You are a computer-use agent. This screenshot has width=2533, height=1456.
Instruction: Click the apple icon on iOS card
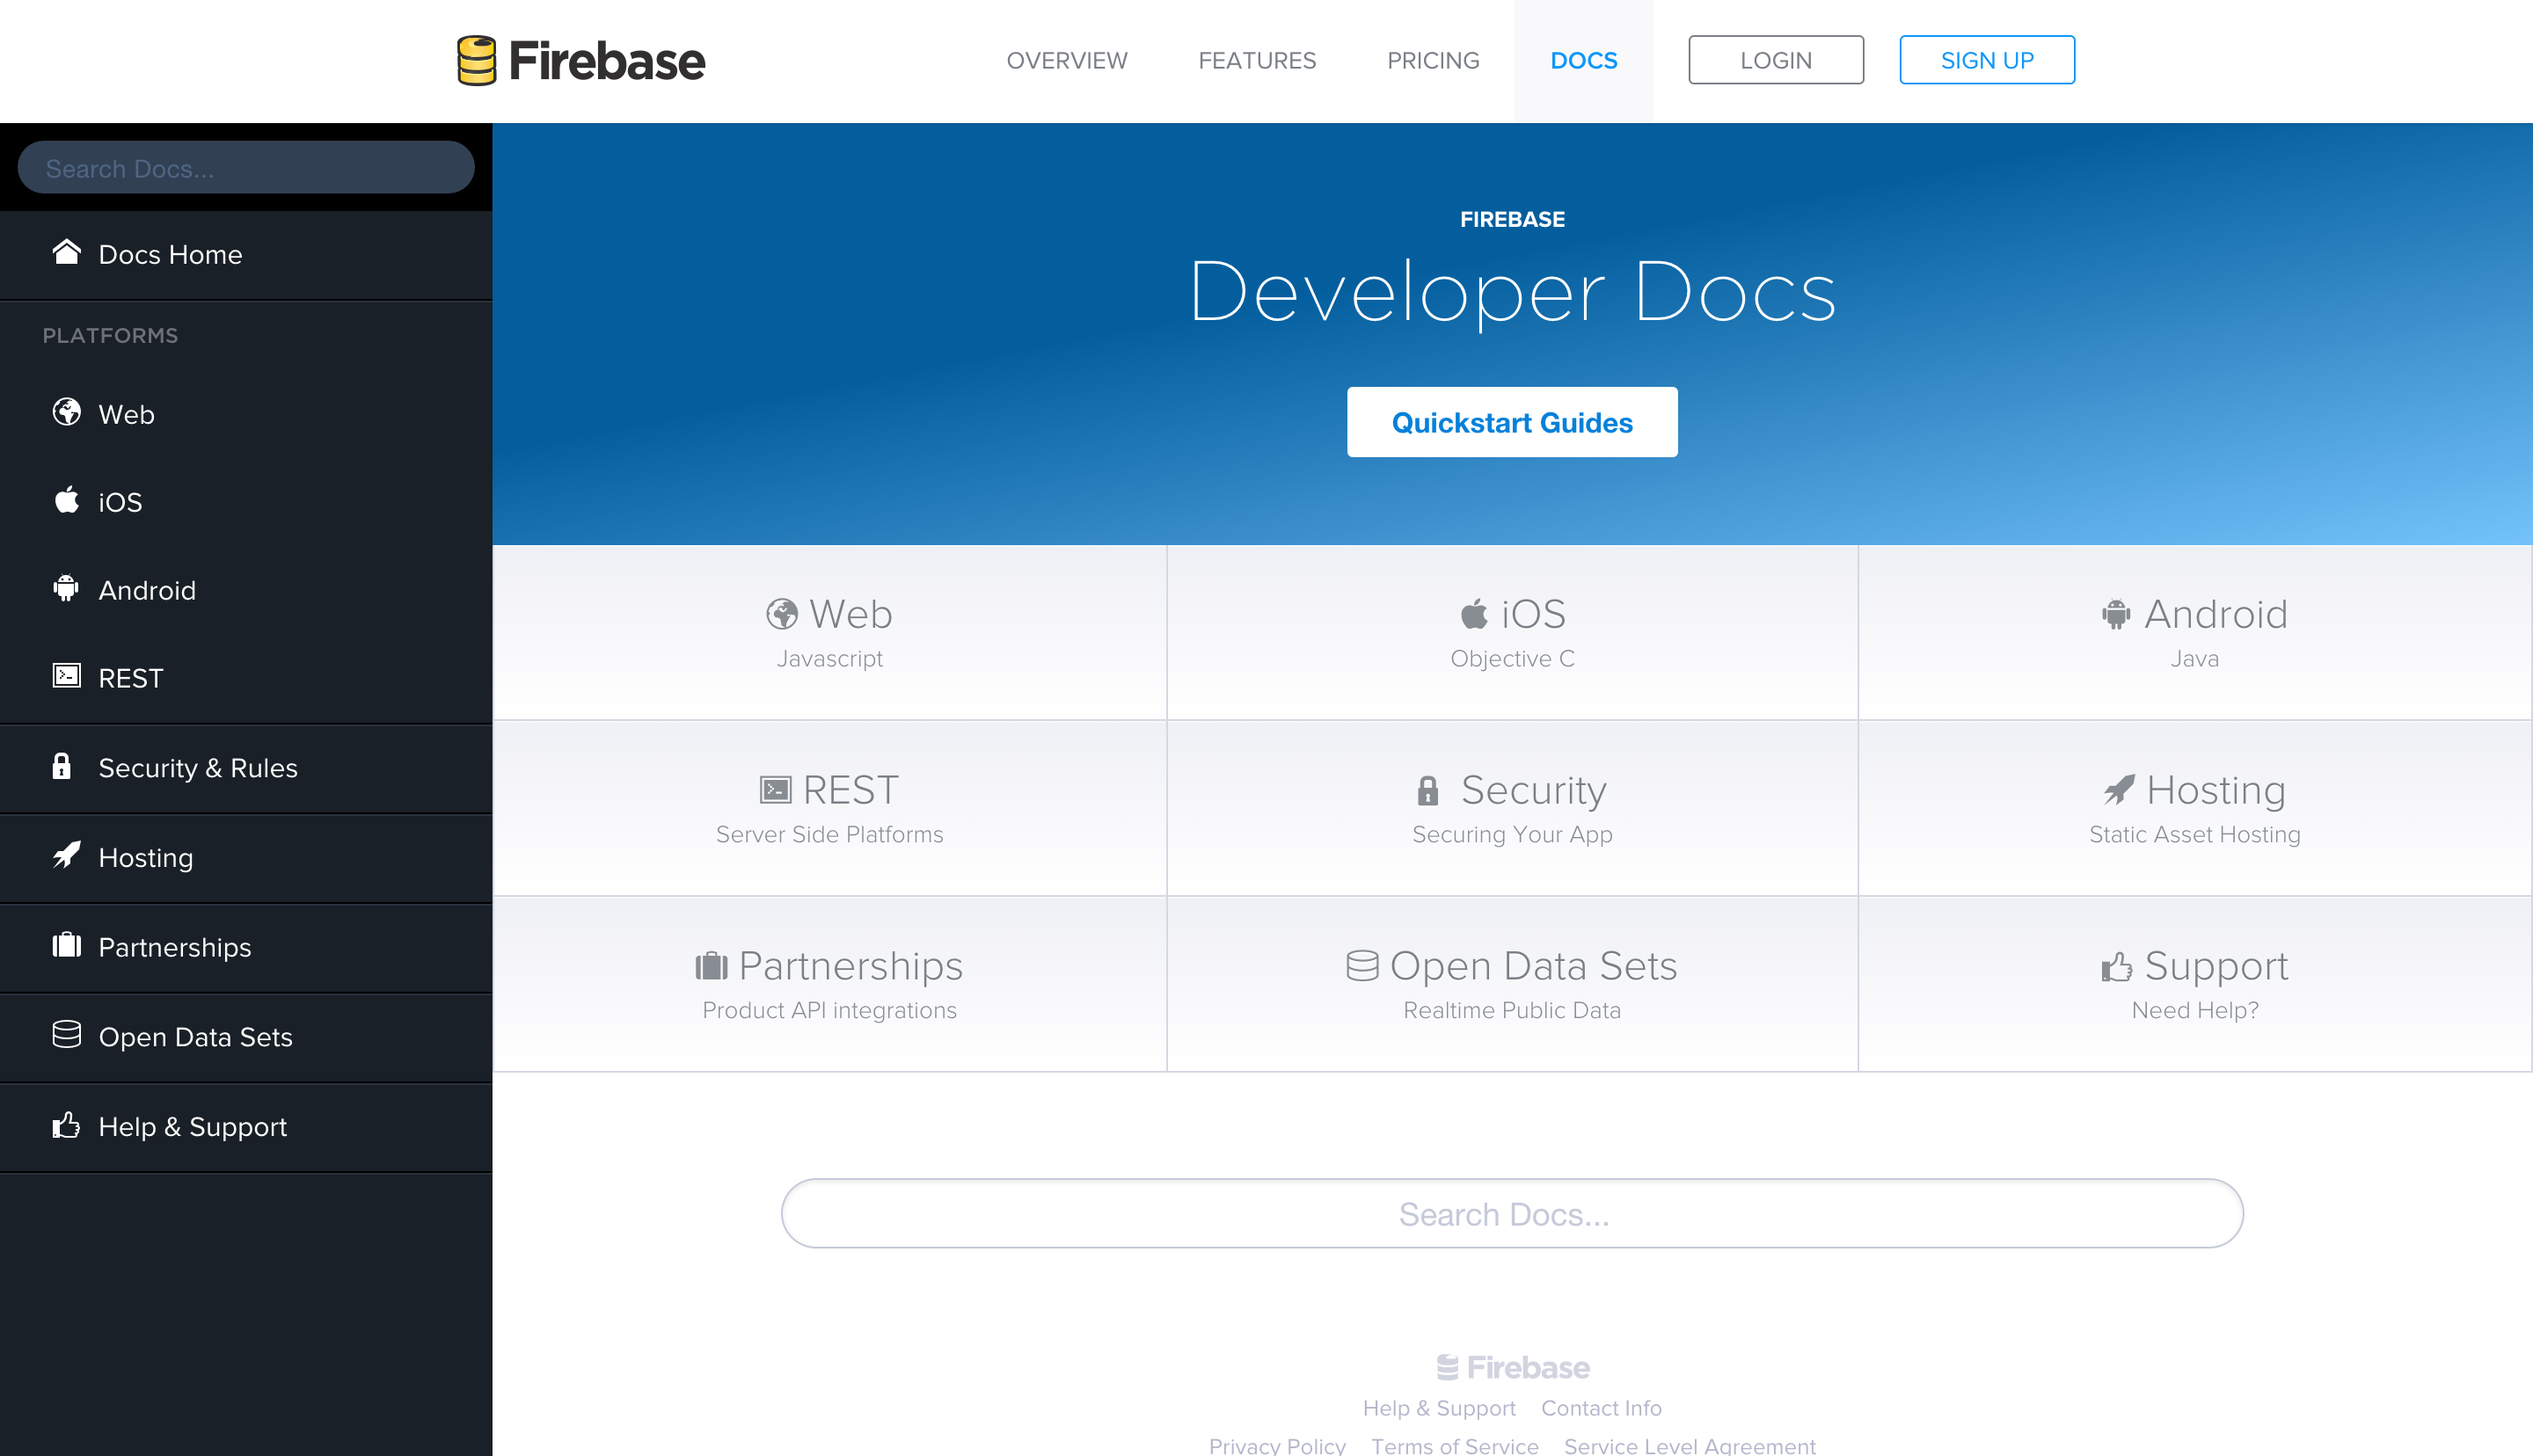[1474, 613]
